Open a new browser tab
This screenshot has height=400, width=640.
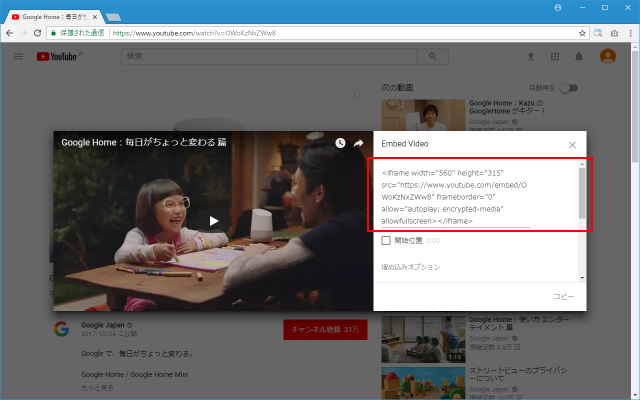(x=113, y=17)
